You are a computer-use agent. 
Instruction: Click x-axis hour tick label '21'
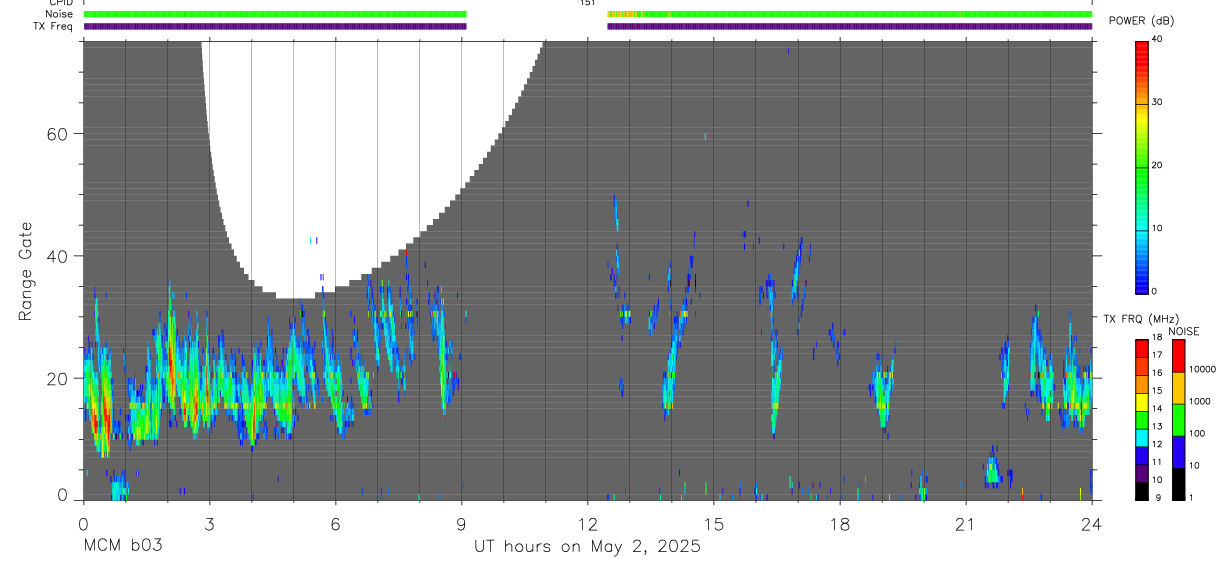(965, 524)
